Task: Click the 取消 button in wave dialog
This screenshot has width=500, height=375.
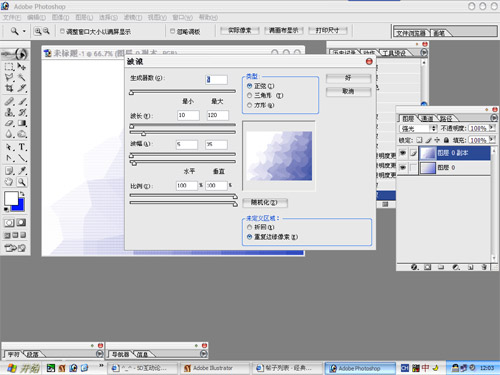Action: 348,91
